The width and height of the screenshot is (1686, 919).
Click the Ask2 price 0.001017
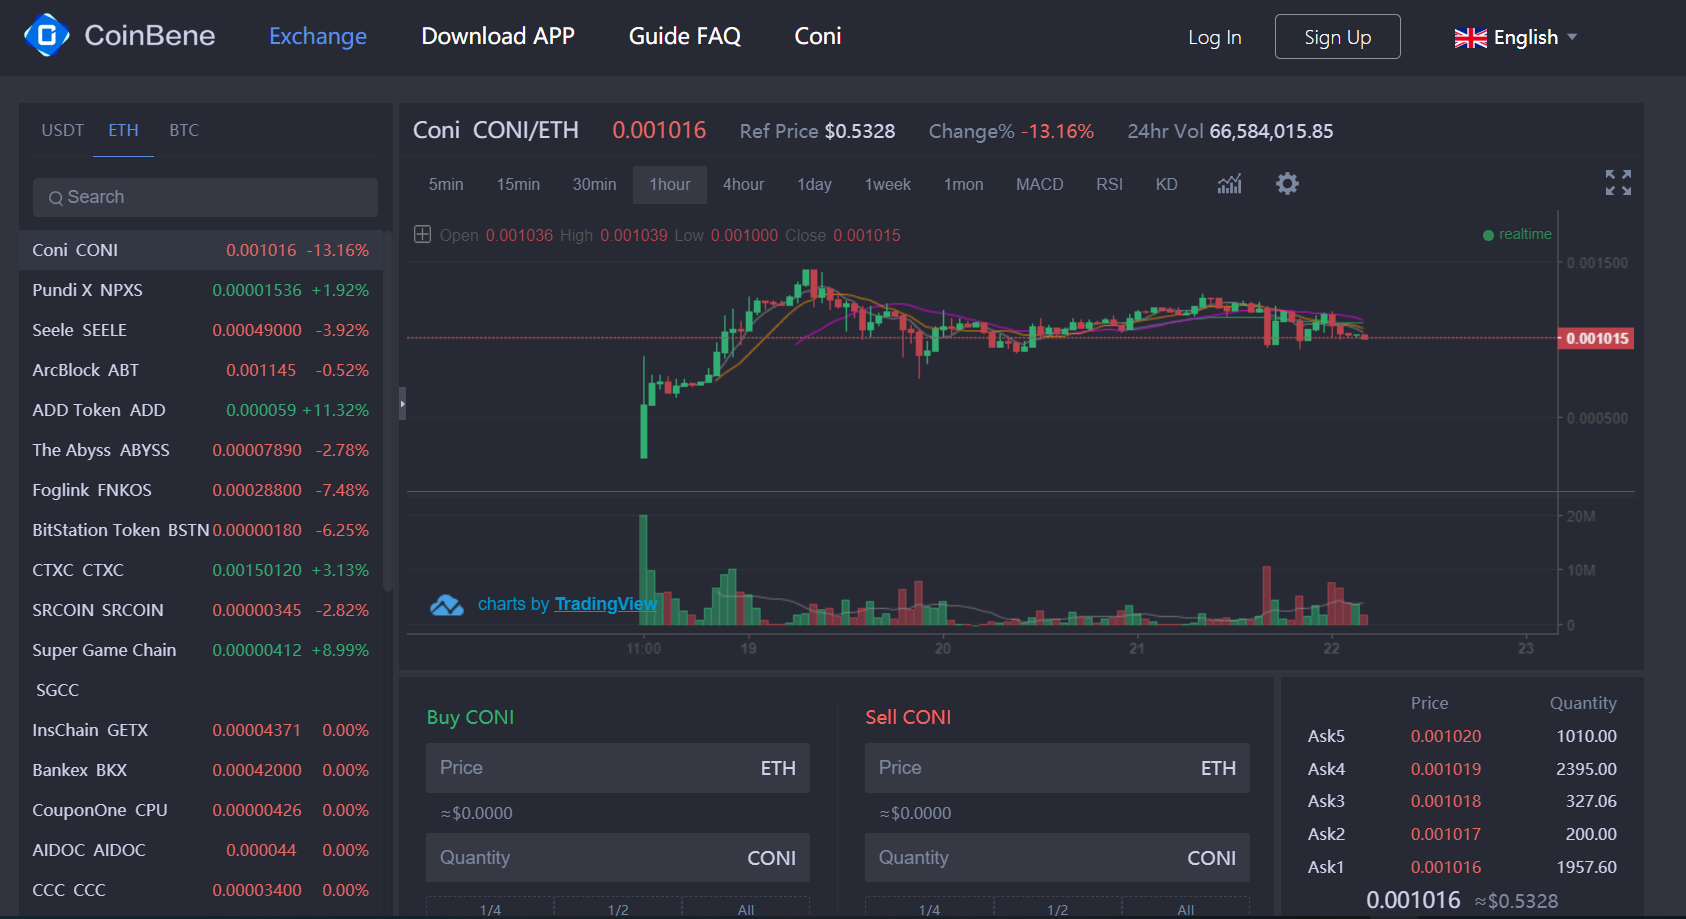coord(1446,834)
